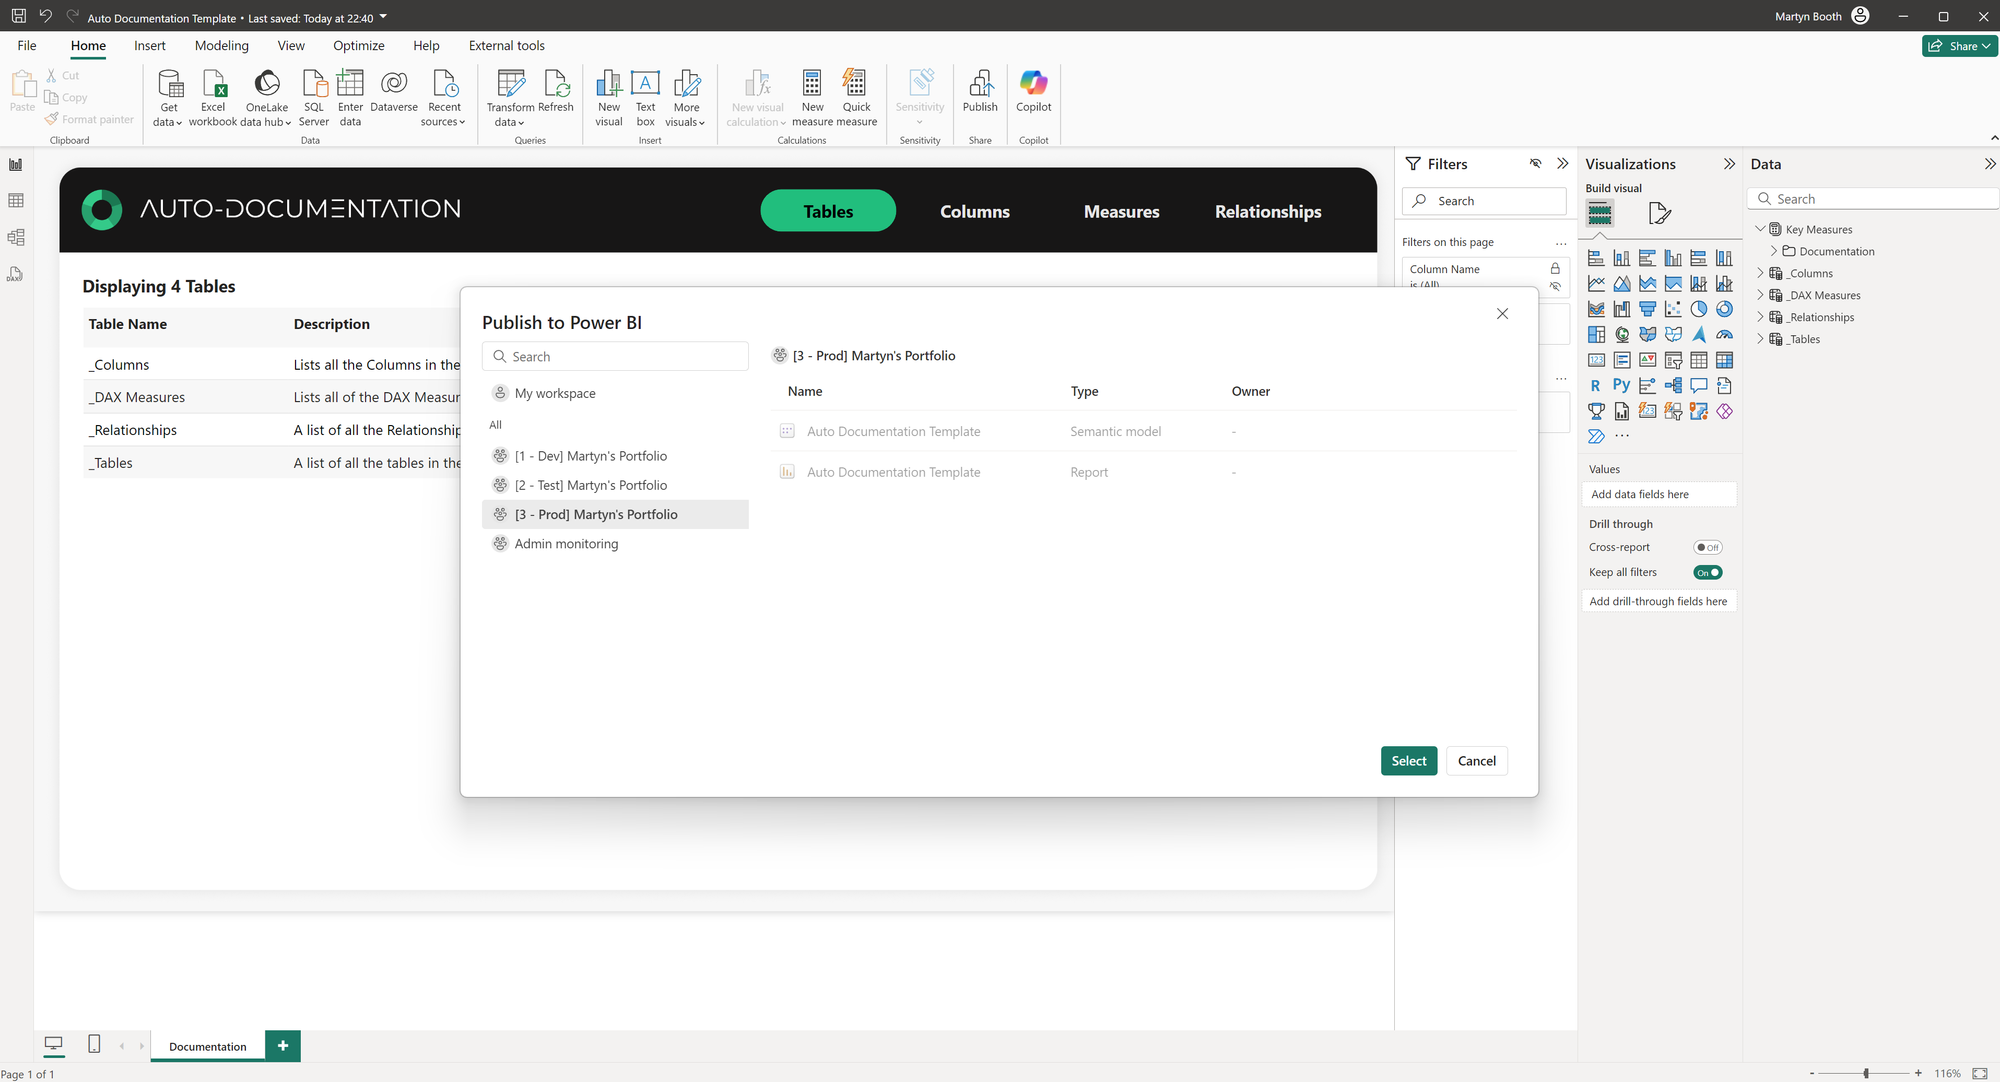The height and width of the screenshot is (1082, 2000).
Task: Click the Data pane Search box
Action: [x=1872, y=199]
